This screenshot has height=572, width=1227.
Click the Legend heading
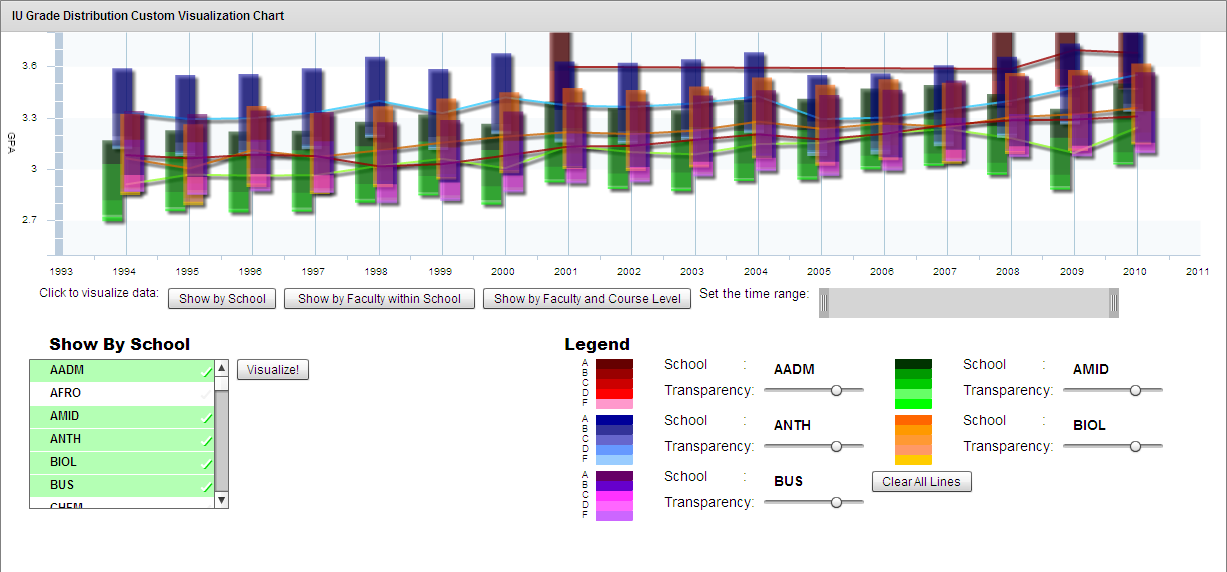click(x=597, y=344)
